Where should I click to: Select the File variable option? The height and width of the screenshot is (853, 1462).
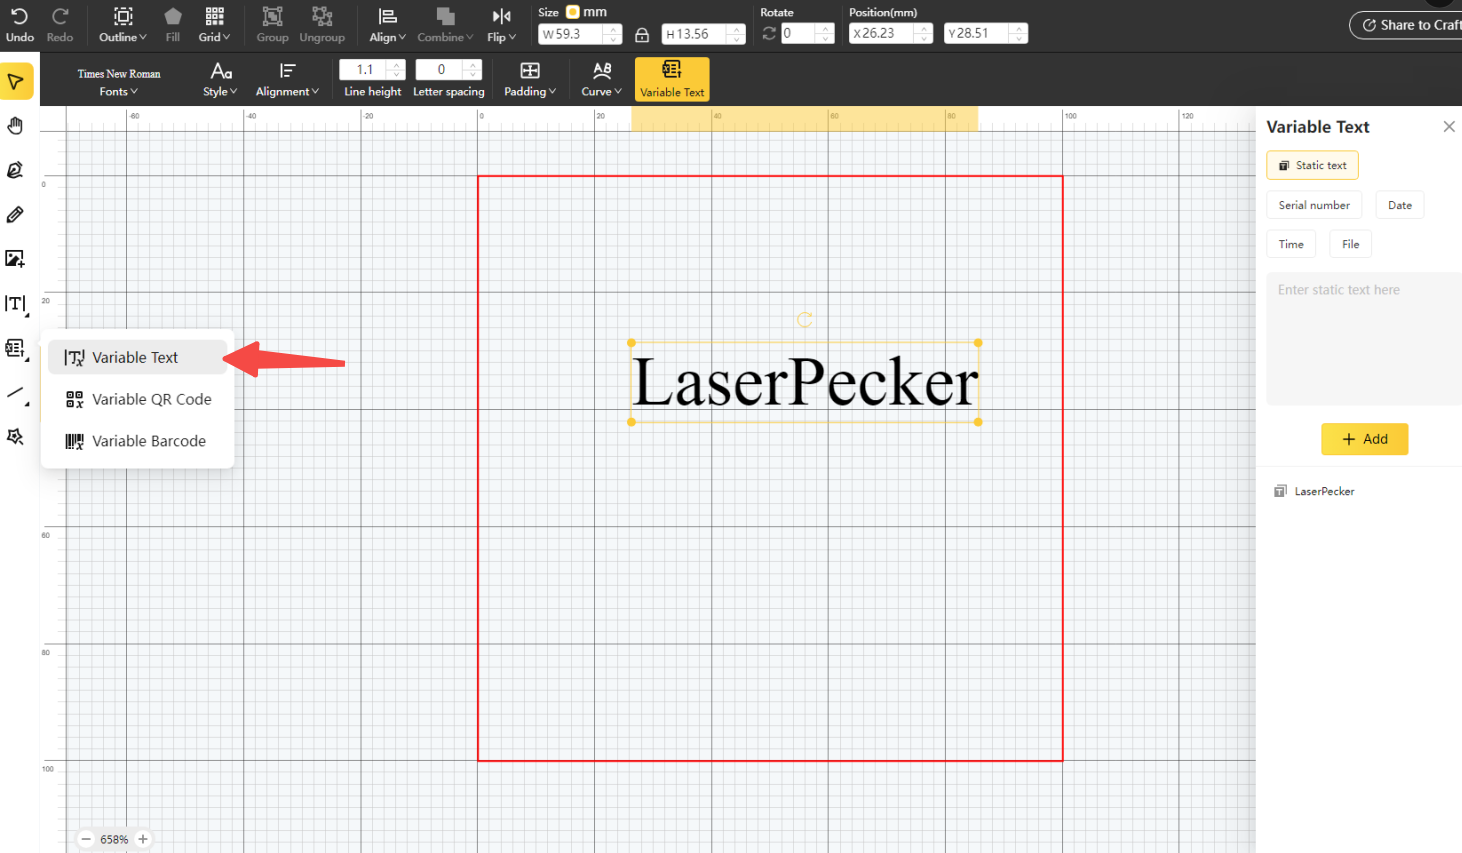point(1350,244)
